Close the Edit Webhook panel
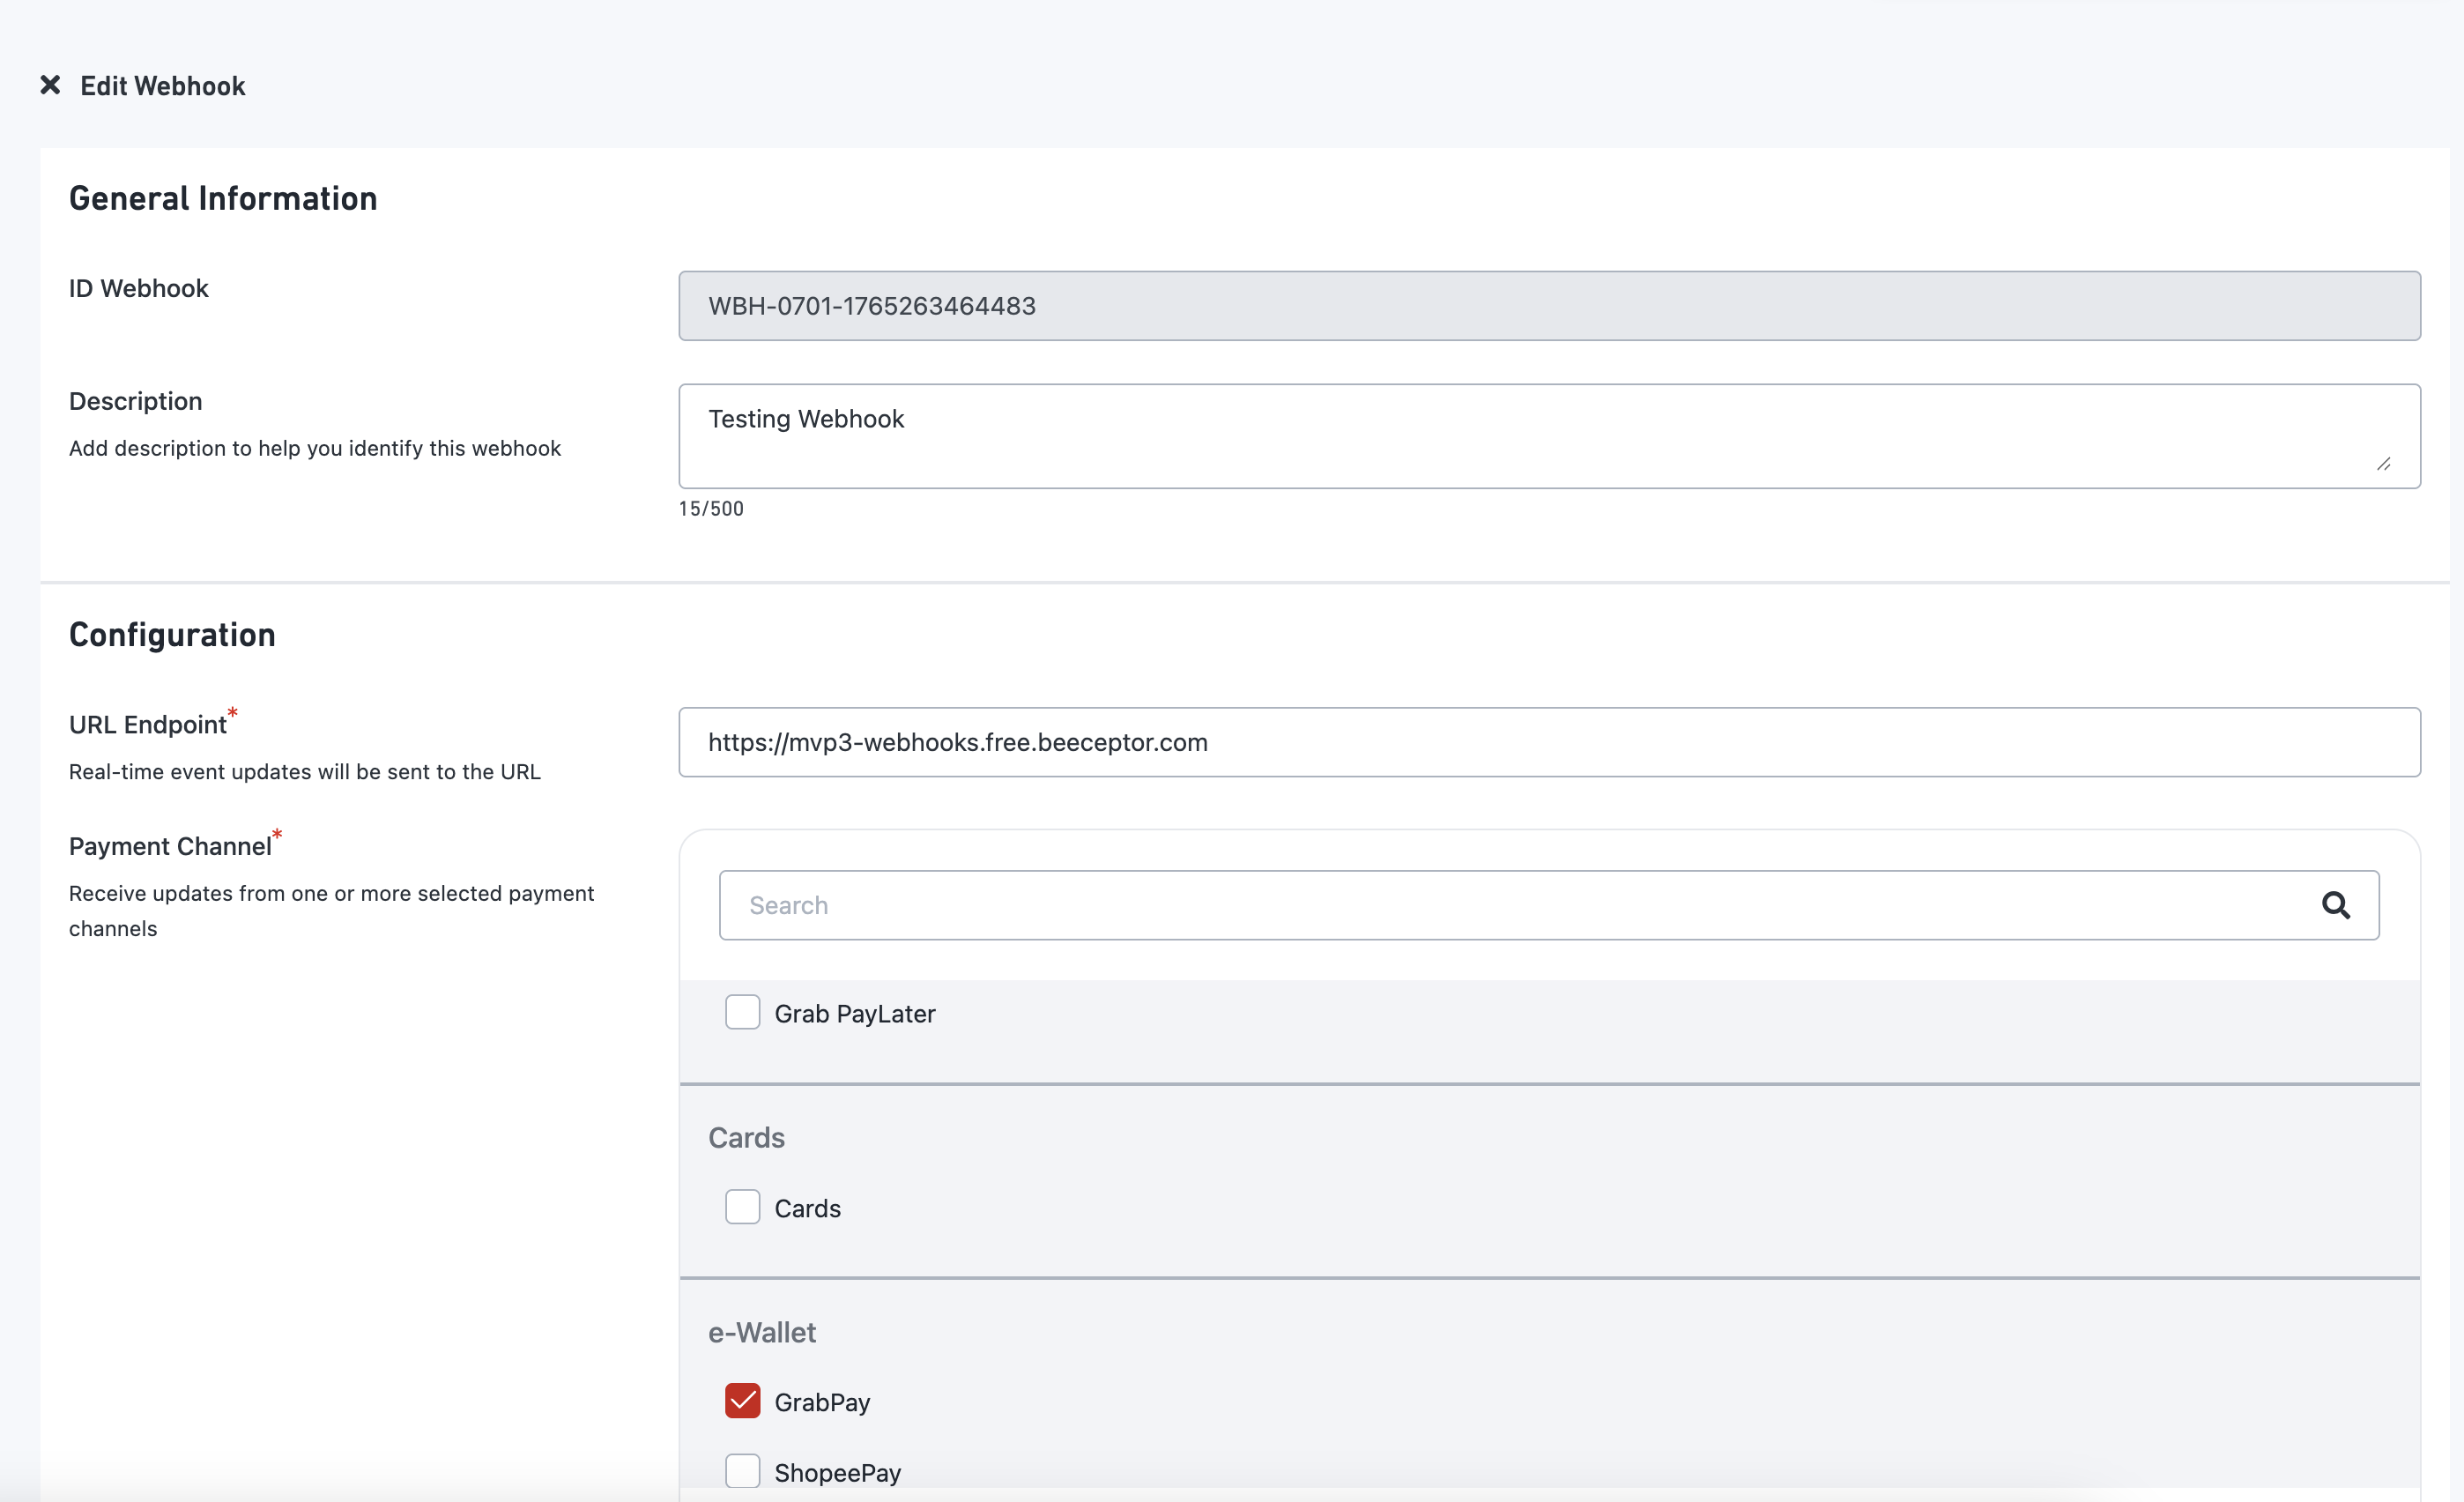This screenshot has height=1502, width=2464. click(x=50, y=85)
